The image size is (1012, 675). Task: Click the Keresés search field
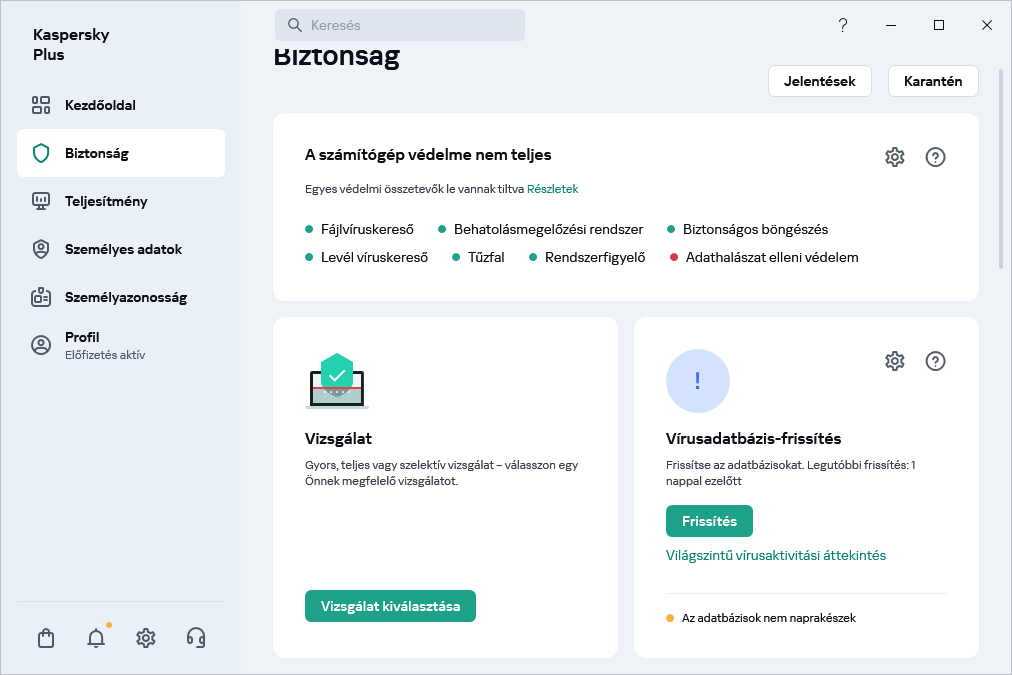tap(400, 25)
